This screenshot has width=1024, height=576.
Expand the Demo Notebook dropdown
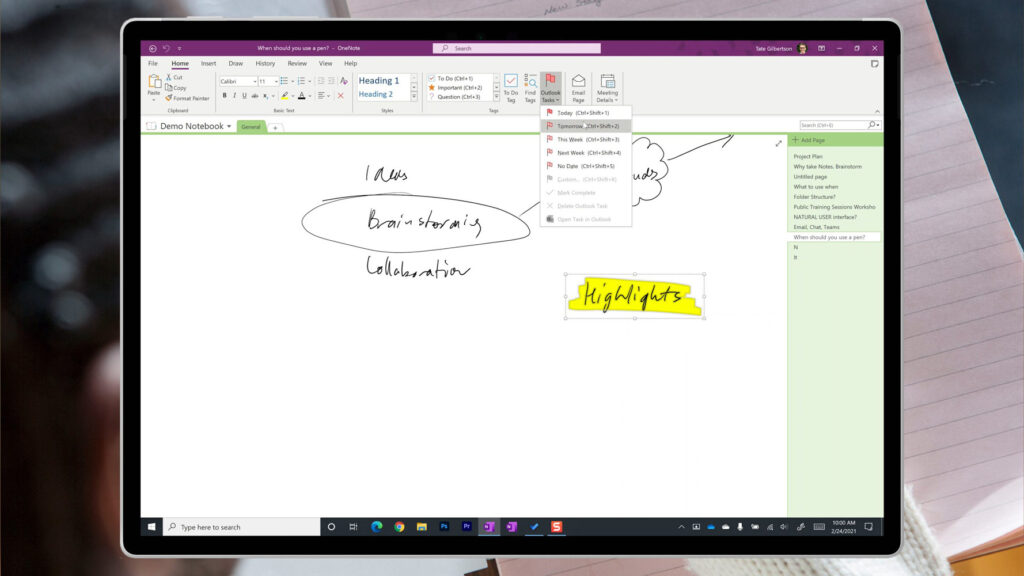229,127
